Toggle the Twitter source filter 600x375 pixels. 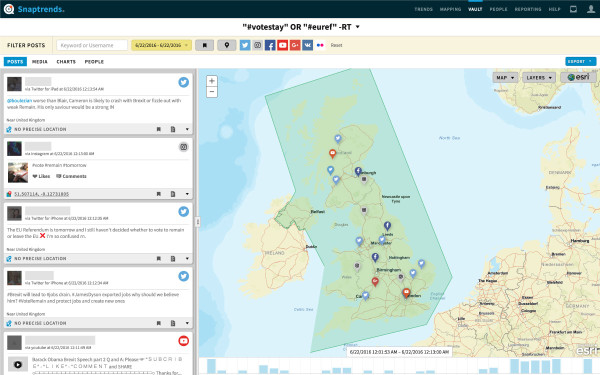coord(245,45)
